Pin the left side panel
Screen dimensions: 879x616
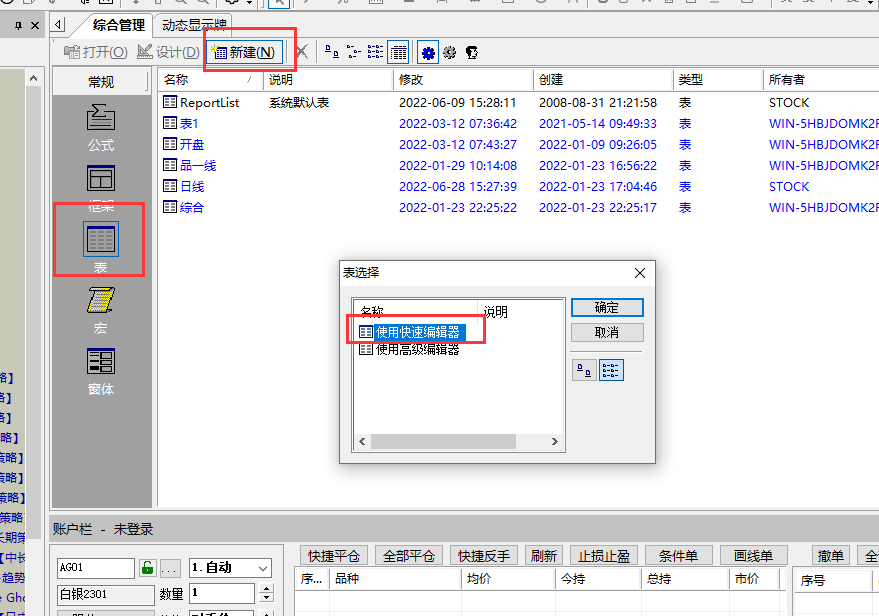[x=18, y=25]
